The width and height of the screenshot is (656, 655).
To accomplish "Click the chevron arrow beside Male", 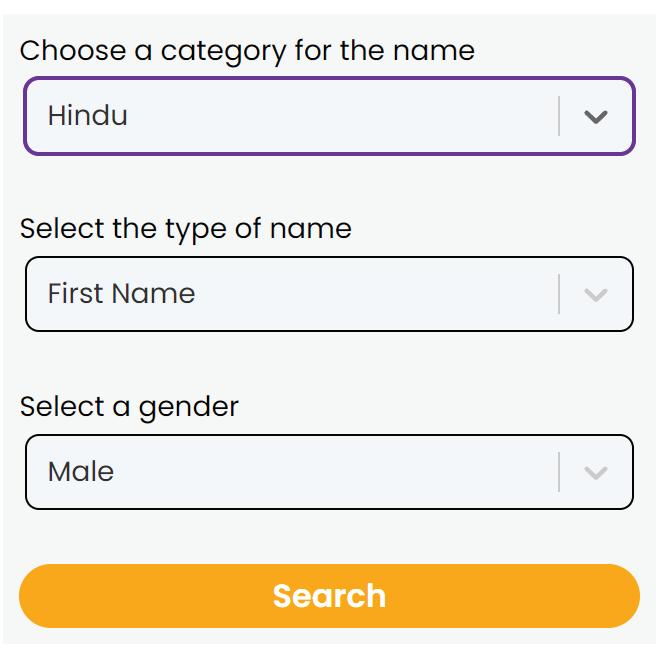I will click(x=596, y=473).
